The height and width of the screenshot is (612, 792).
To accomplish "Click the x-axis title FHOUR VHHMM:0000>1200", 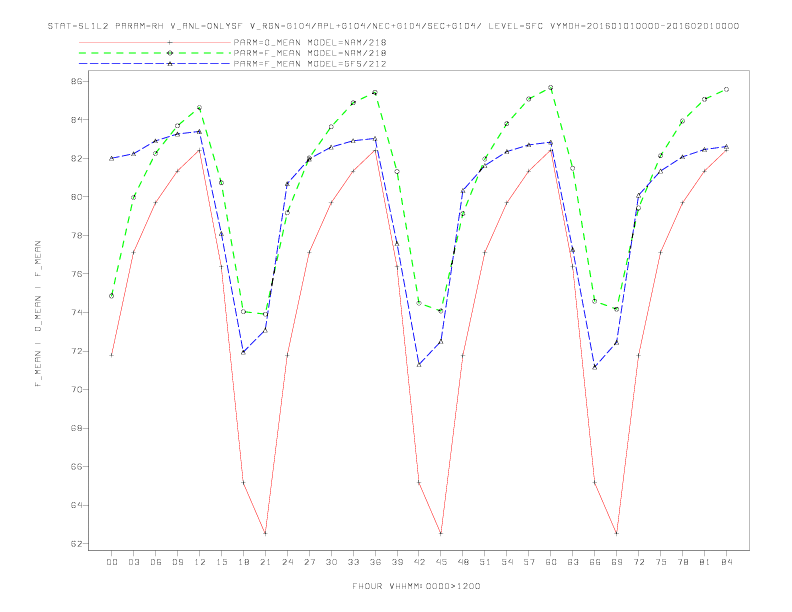I will [416, 586].
